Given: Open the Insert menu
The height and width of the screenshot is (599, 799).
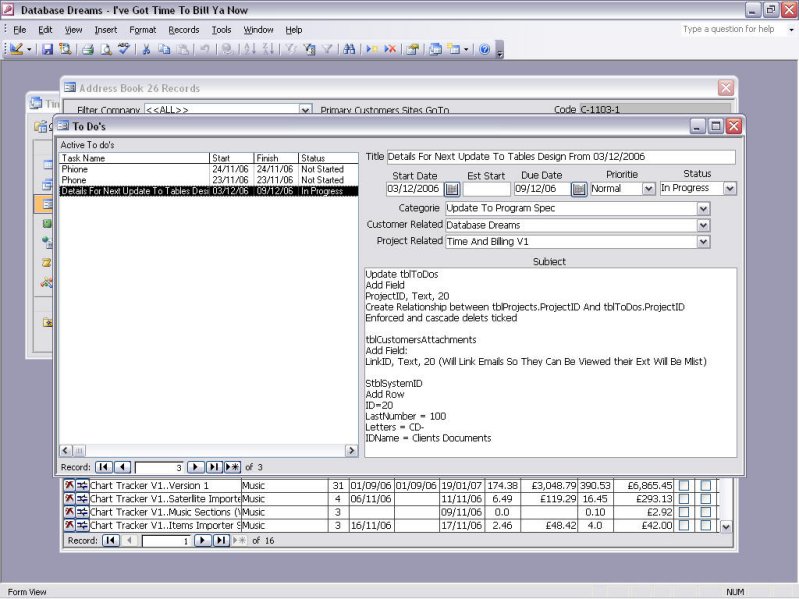Looking at the screenshot, I should (x=105, y=30).
